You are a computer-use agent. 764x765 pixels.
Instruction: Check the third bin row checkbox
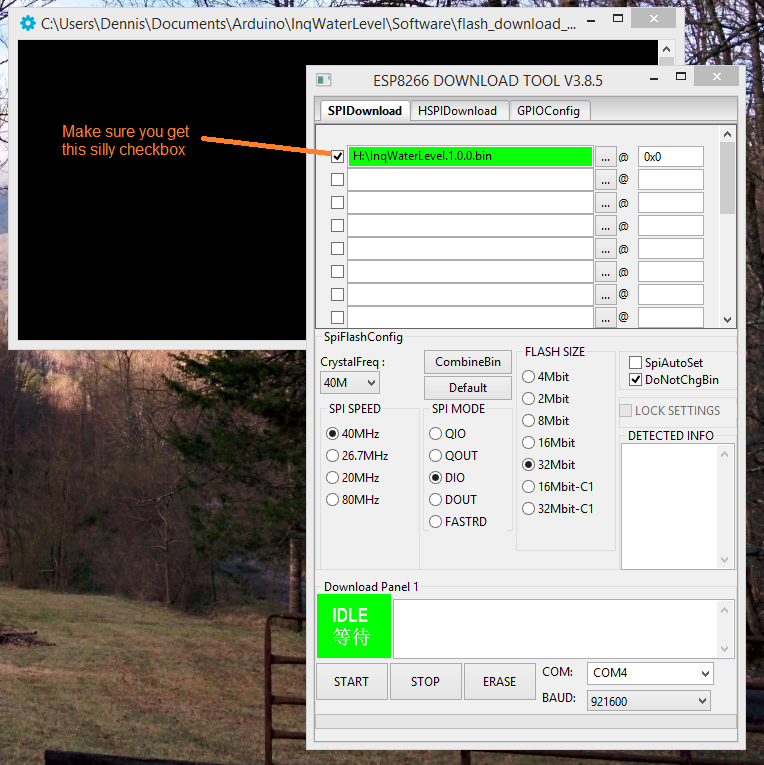(x=337, y=202)
